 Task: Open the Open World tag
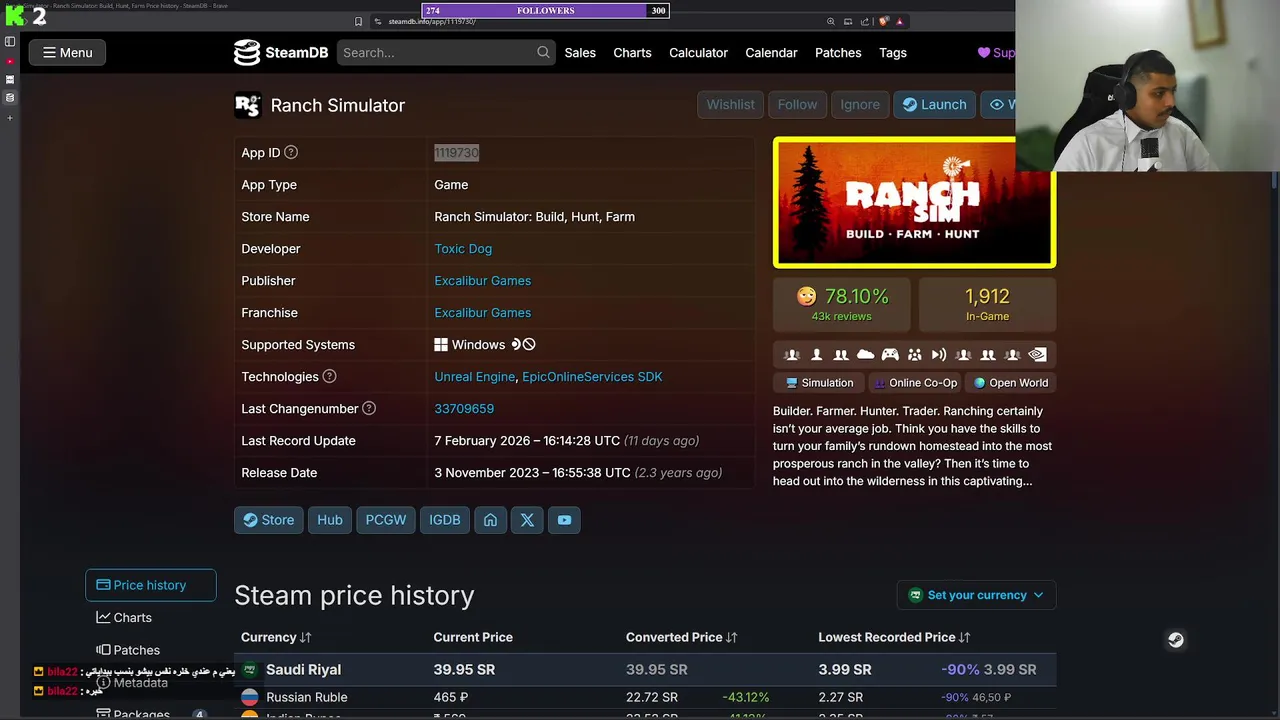(1011, 383)
